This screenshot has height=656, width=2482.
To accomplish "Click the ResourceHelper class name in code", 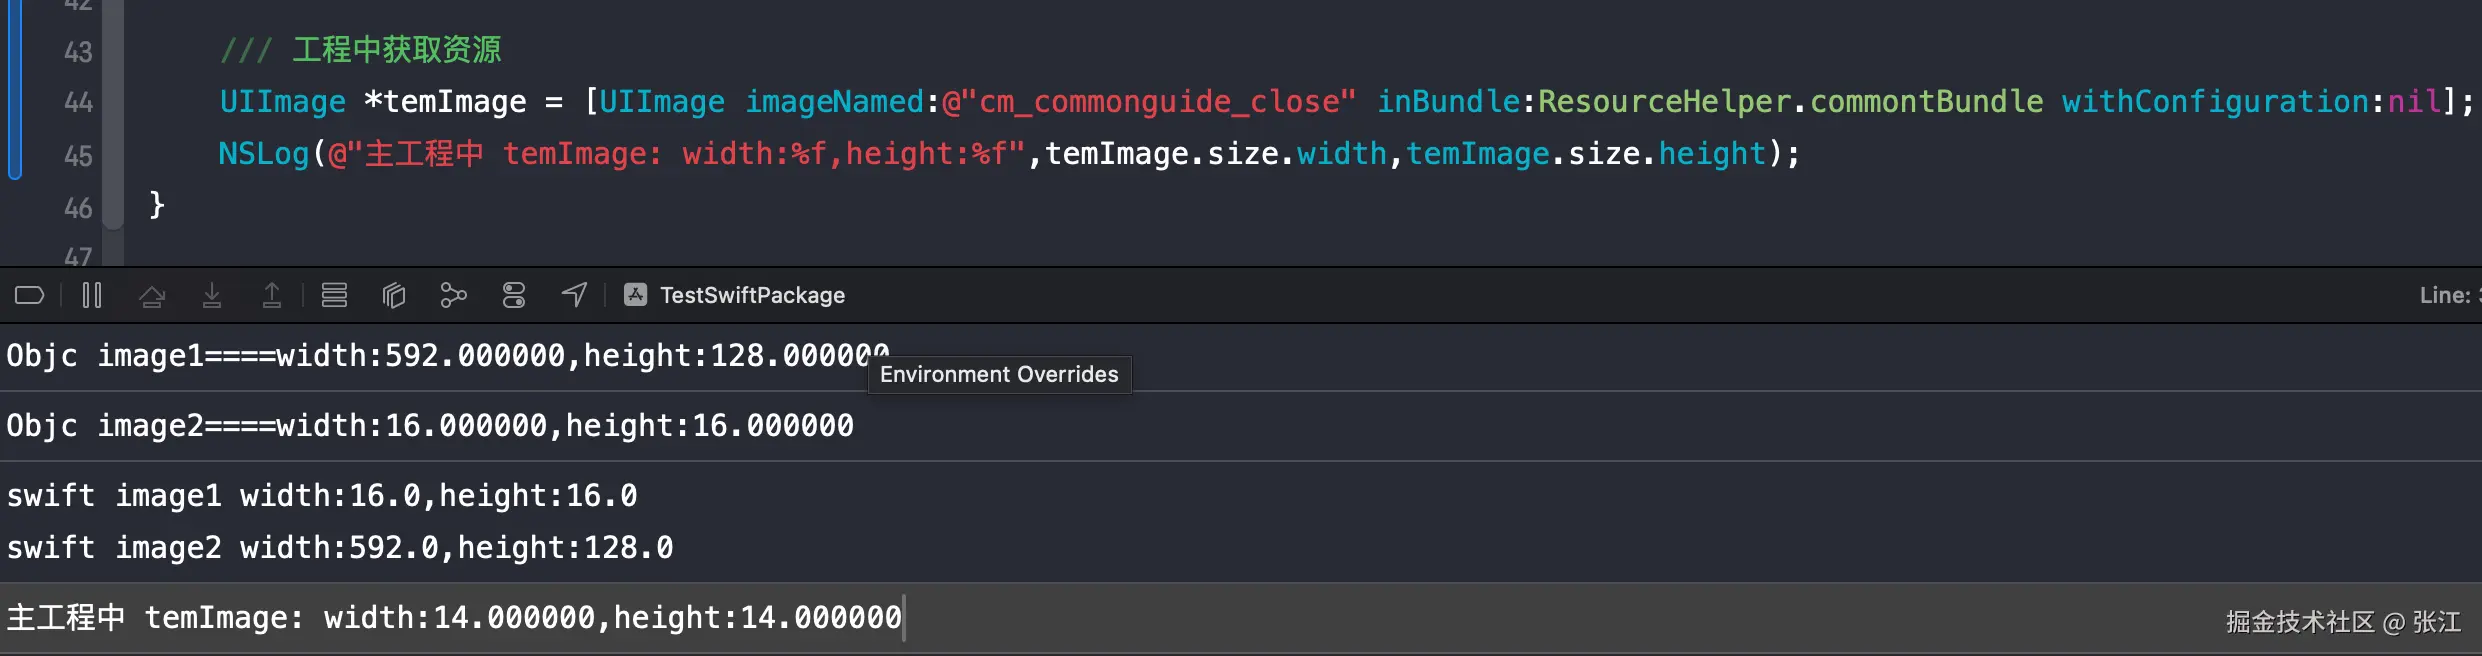I will 1664,102.
